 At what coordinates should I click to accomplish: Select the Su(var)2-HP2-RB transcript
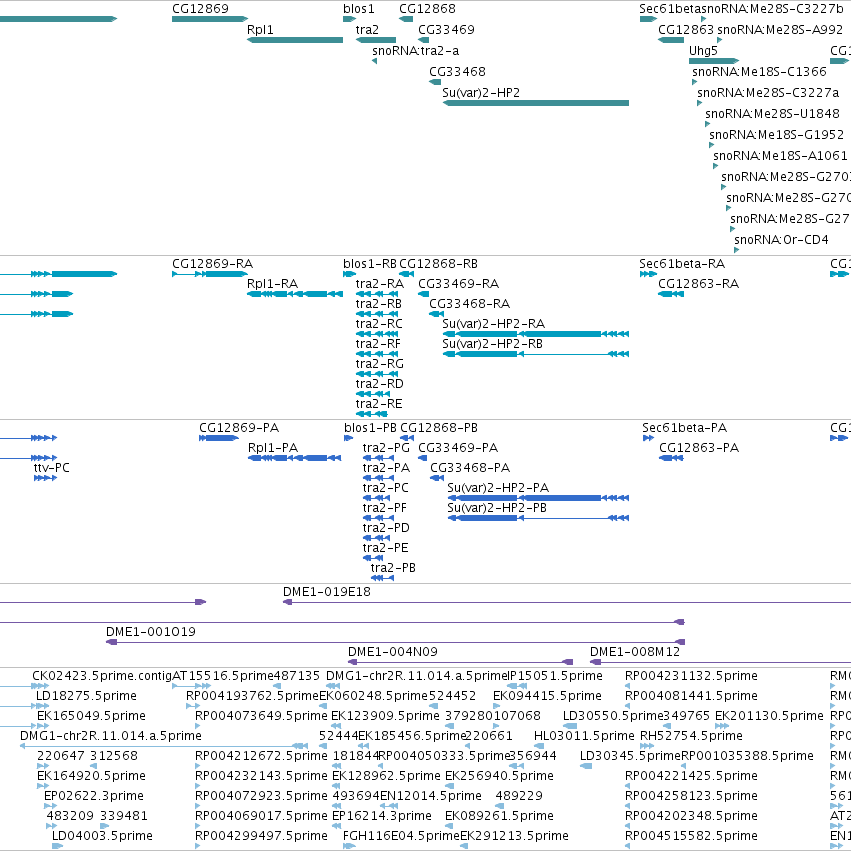coord(536,354)
